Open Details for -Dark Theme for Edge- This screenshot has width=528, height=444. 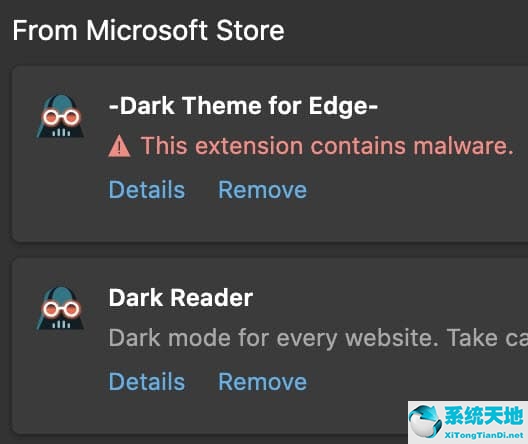tap(147, 190)
